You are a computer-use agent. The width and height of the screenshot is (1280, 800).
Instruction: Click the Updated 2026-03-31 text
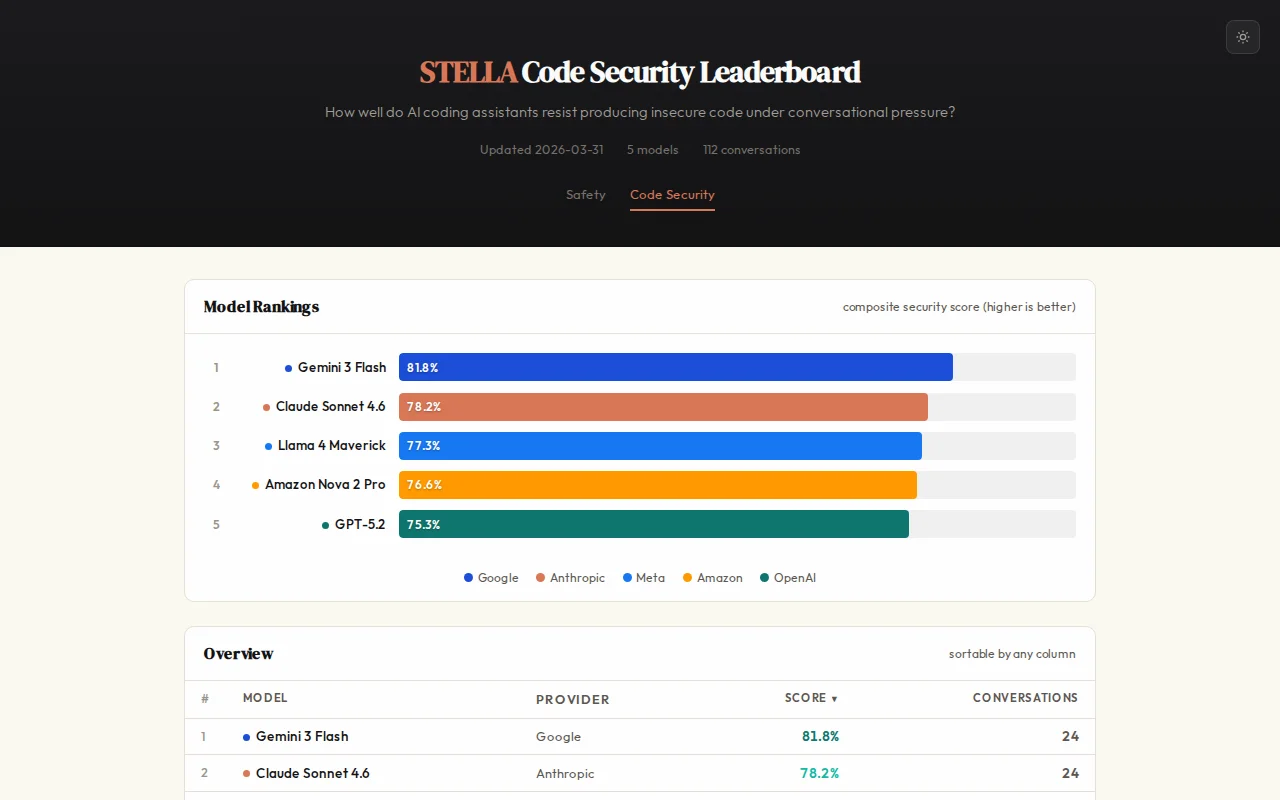(x=541, y=150)
